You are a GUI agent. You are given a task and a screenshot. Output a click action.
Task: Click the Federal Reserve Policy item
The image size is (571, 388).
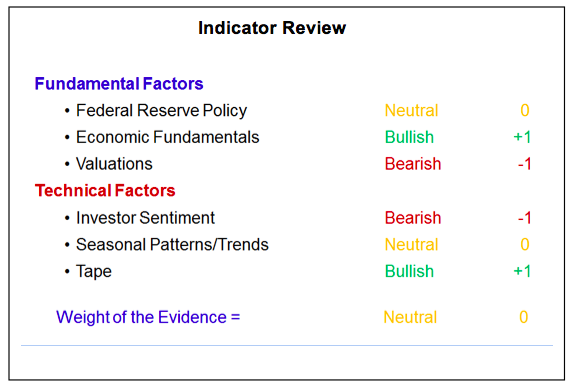coord(161,110)
